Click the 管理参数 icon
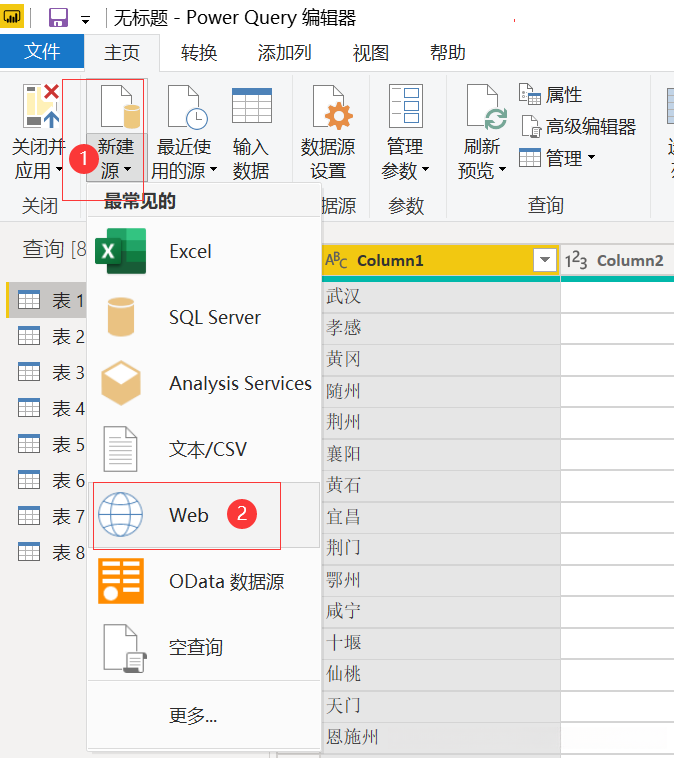Screen dimensions: 674x758 406,106
